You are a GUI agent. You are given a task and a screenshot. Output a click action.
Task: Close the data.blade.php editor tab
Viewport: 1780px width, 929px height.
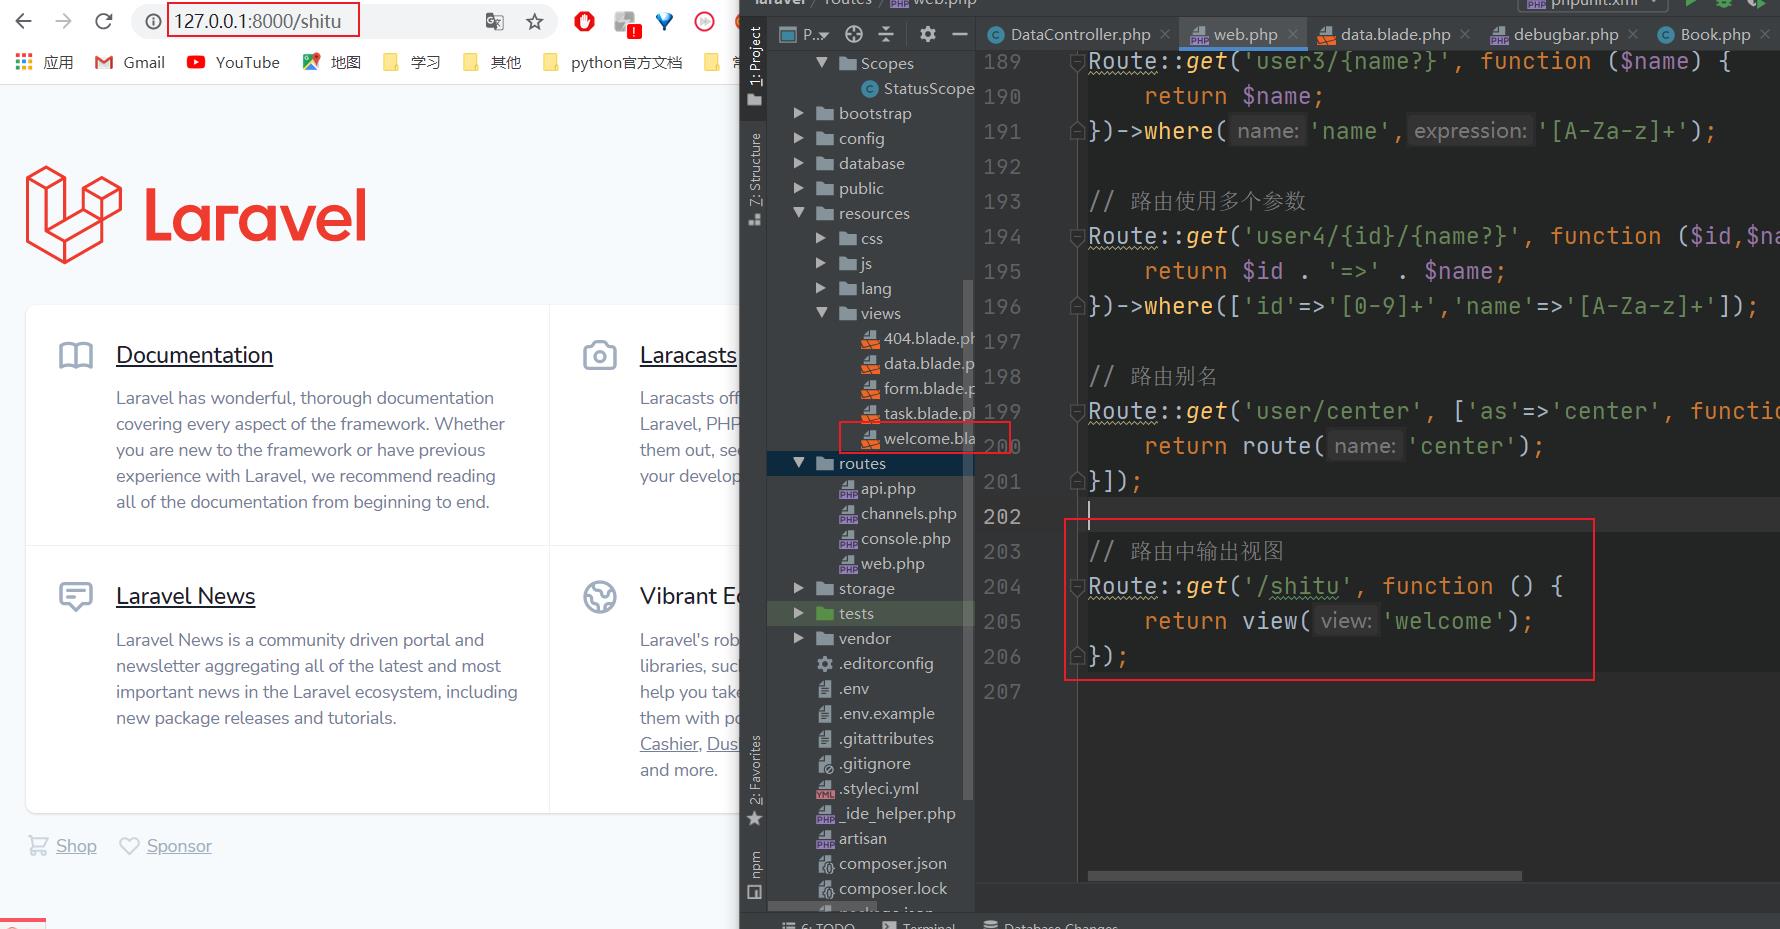coord(1465,34)
